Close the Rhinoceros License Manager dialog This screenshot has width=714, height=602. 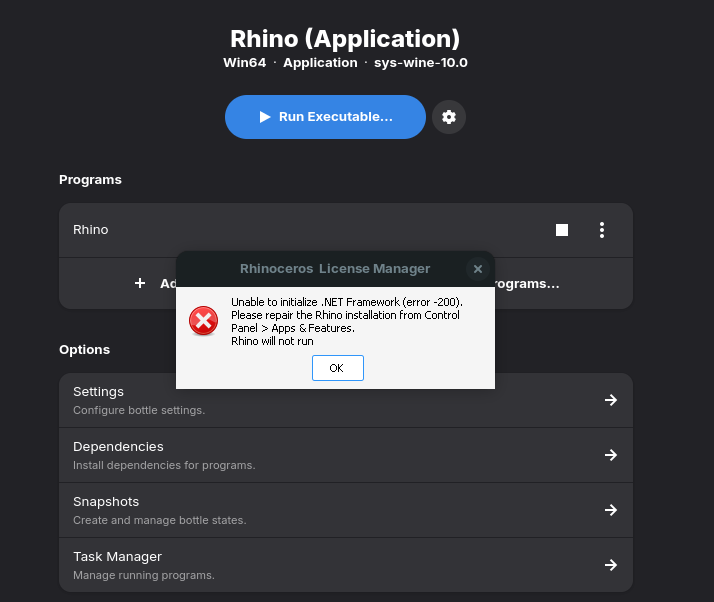pyautogui.click(x=478, y=268)
